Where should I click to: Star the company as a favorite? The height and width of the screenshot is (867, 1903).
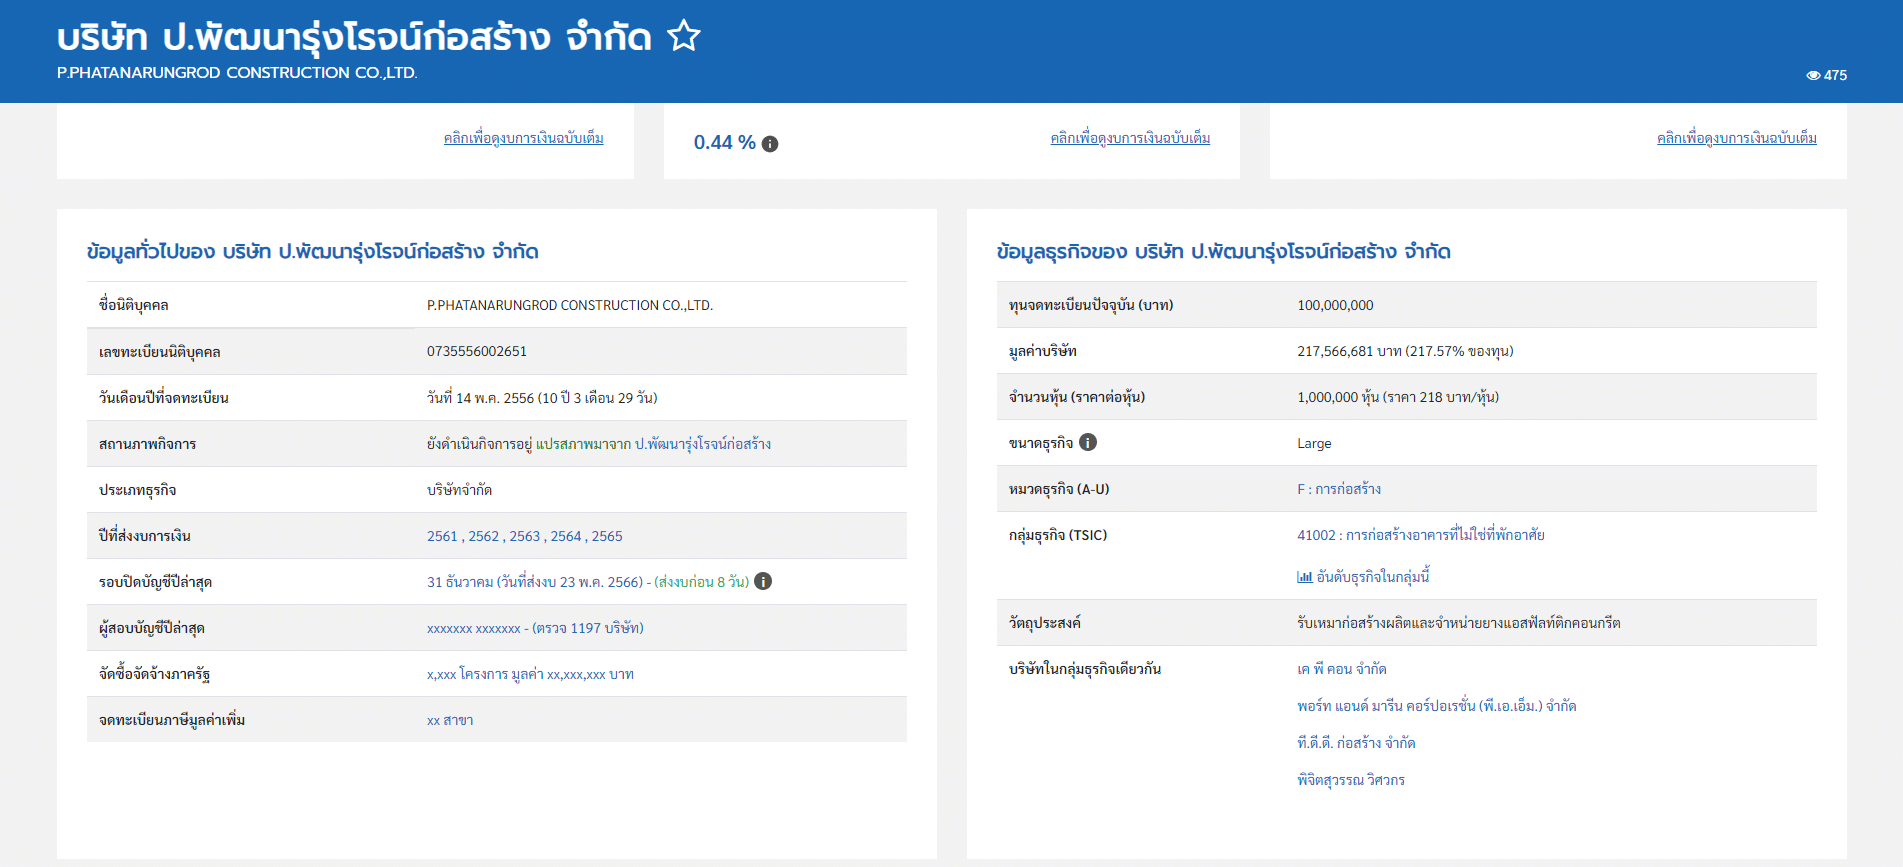684,36
